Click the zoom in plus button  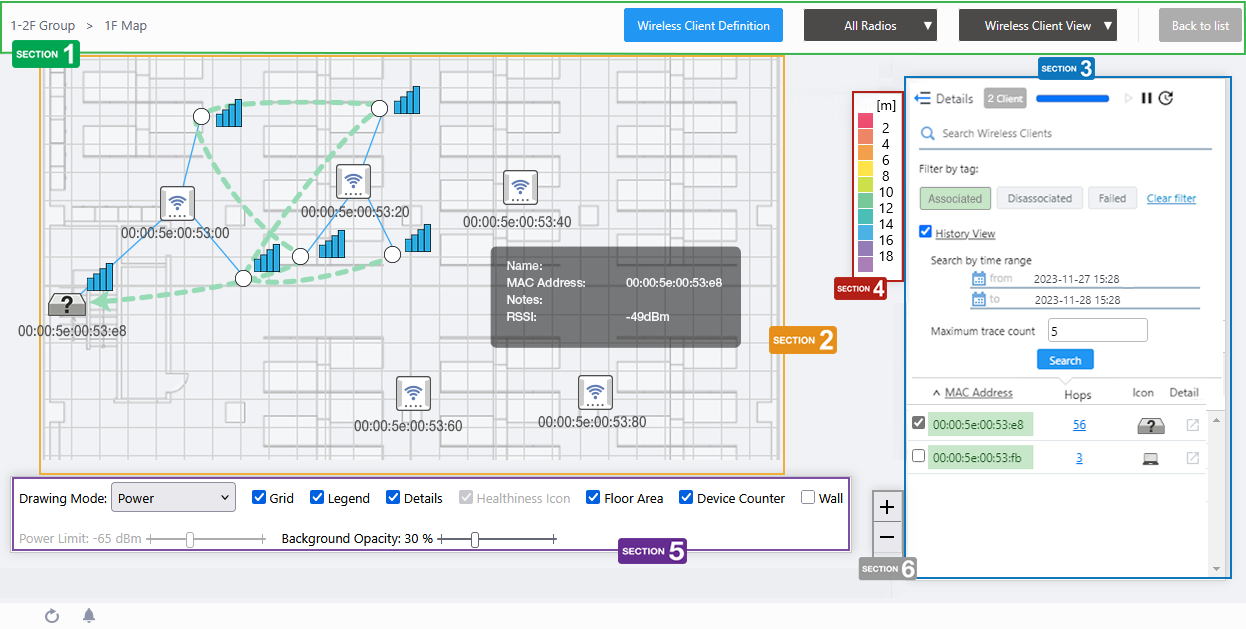[x=887, y=507]
